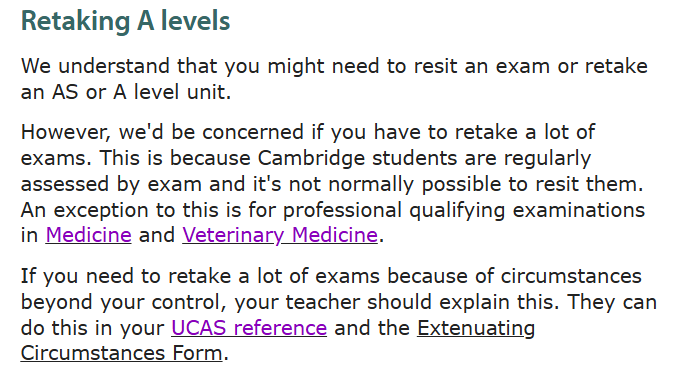Click the word 'Extenuating' in the link
690x386 pixels.
(x=476, y=328)
